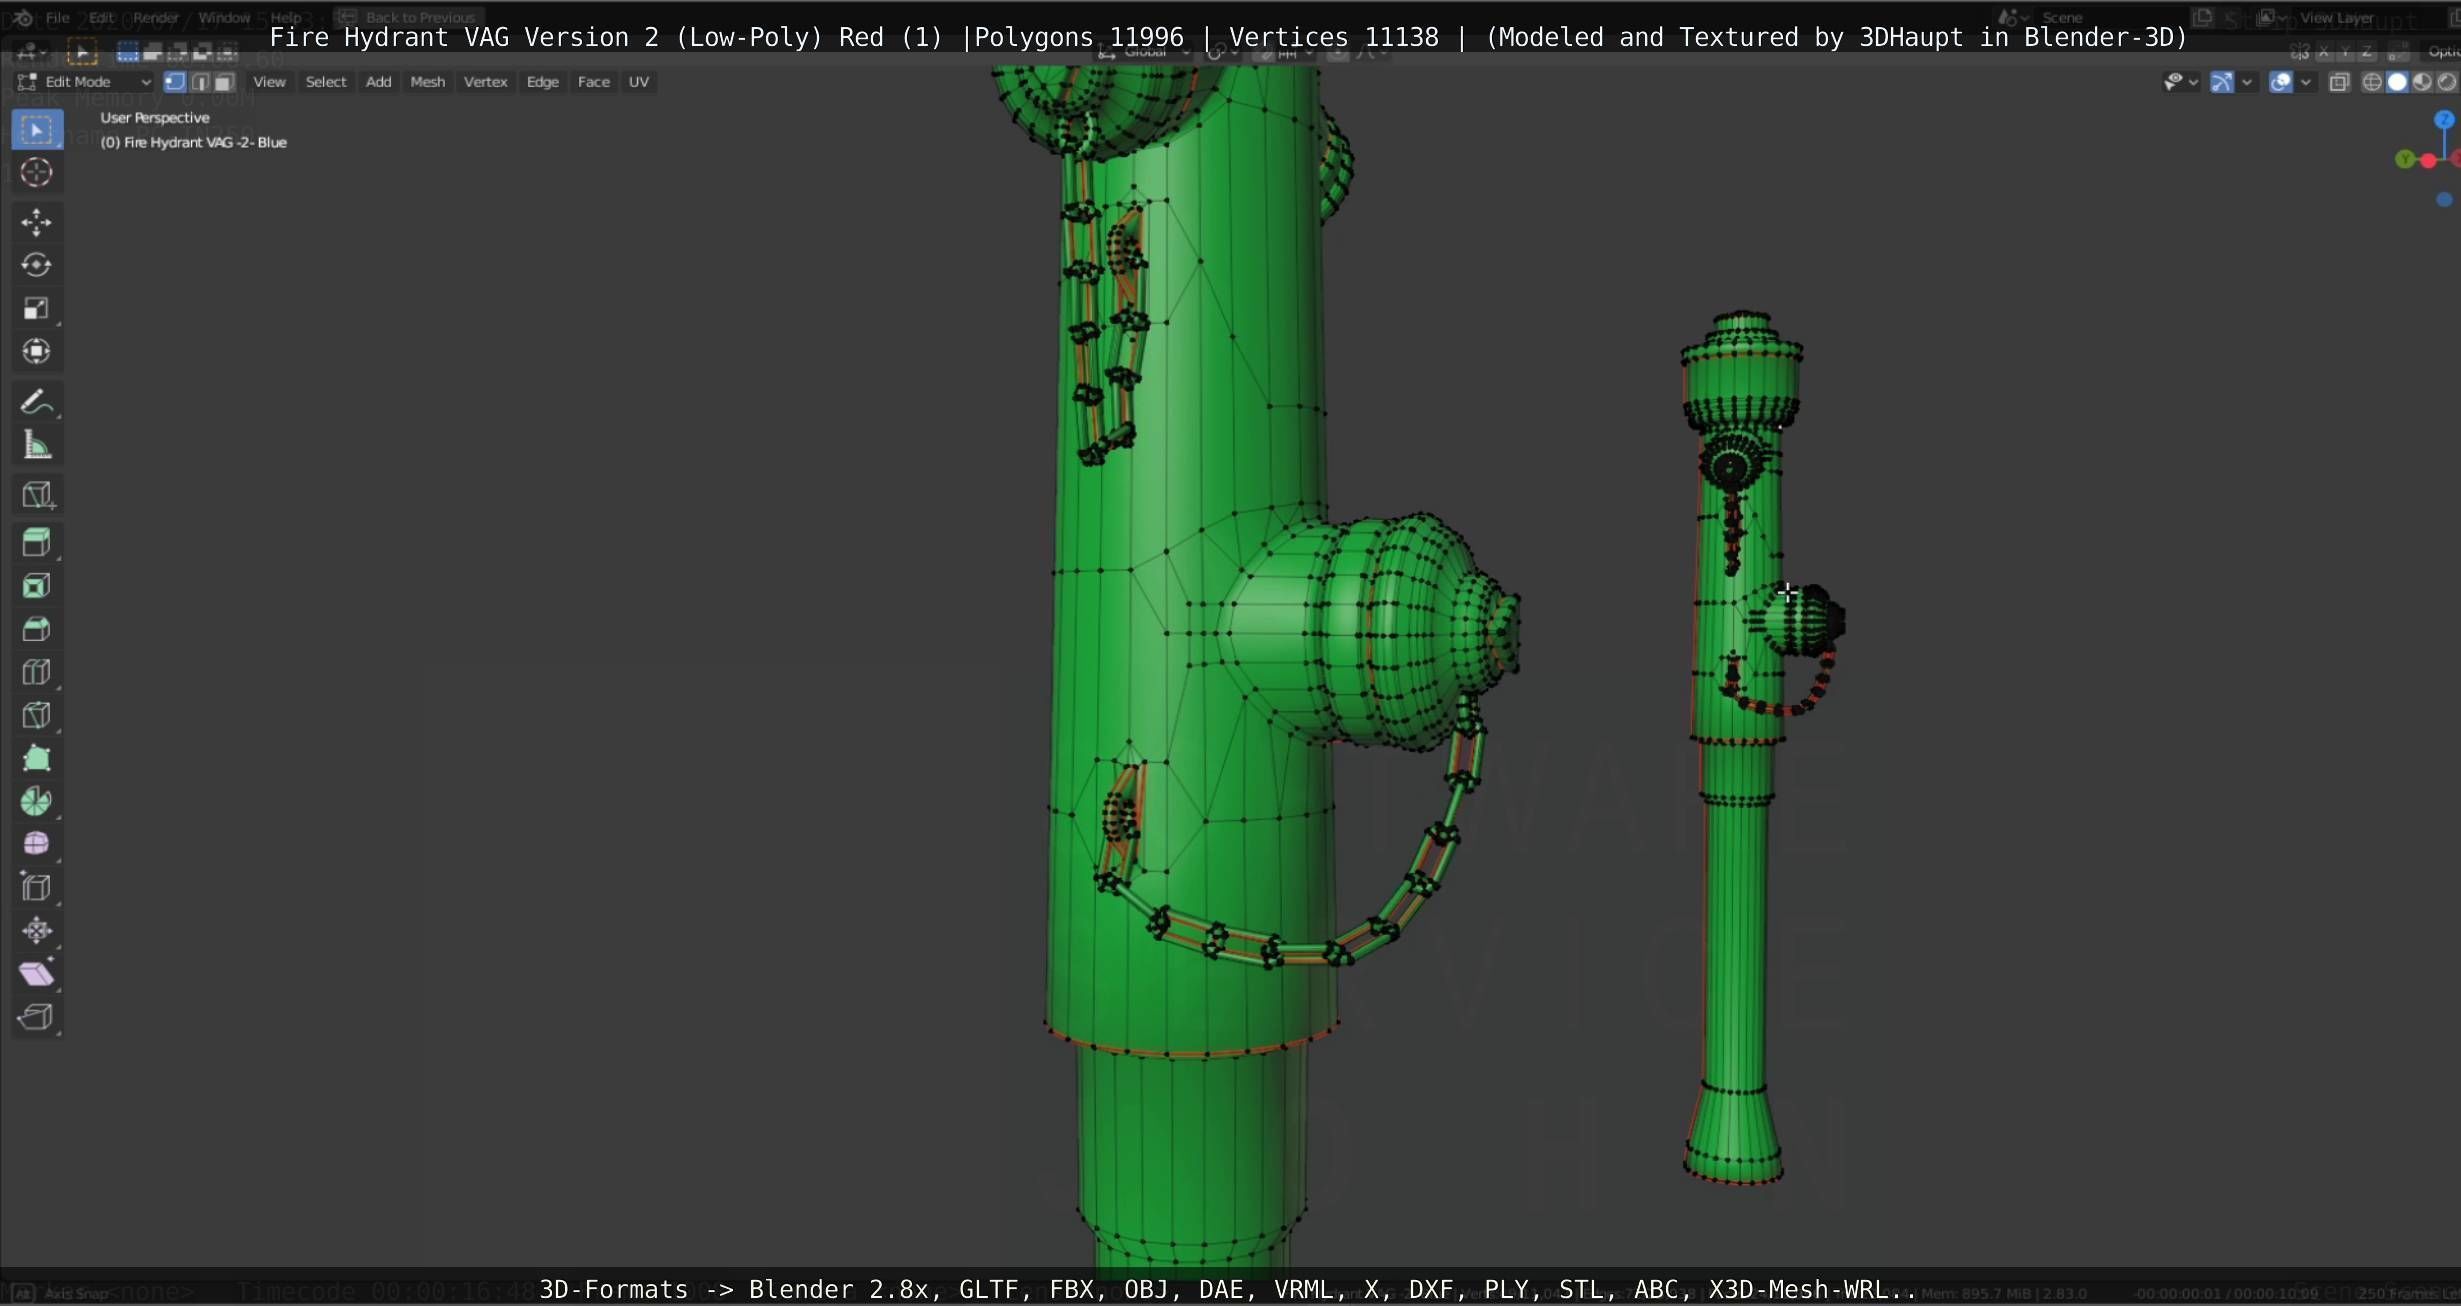Toggle viewport gizmos display

pos(2222,82)
